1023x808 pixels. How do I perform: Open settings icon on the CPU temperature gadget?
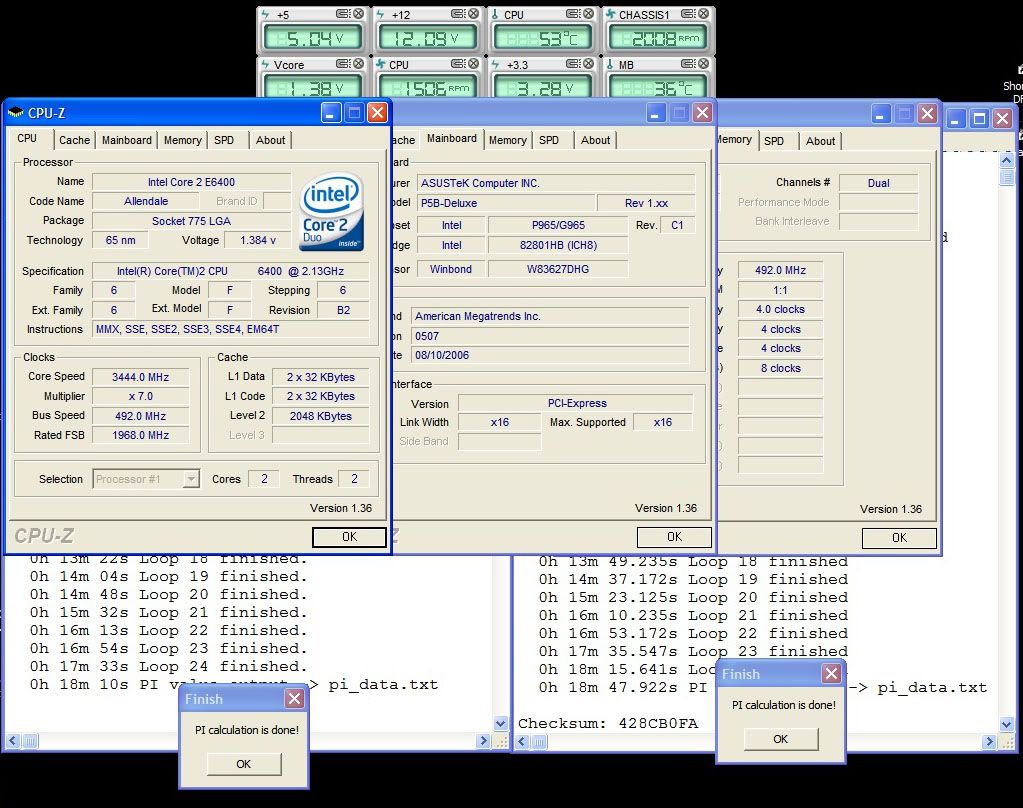coord(573,14)
